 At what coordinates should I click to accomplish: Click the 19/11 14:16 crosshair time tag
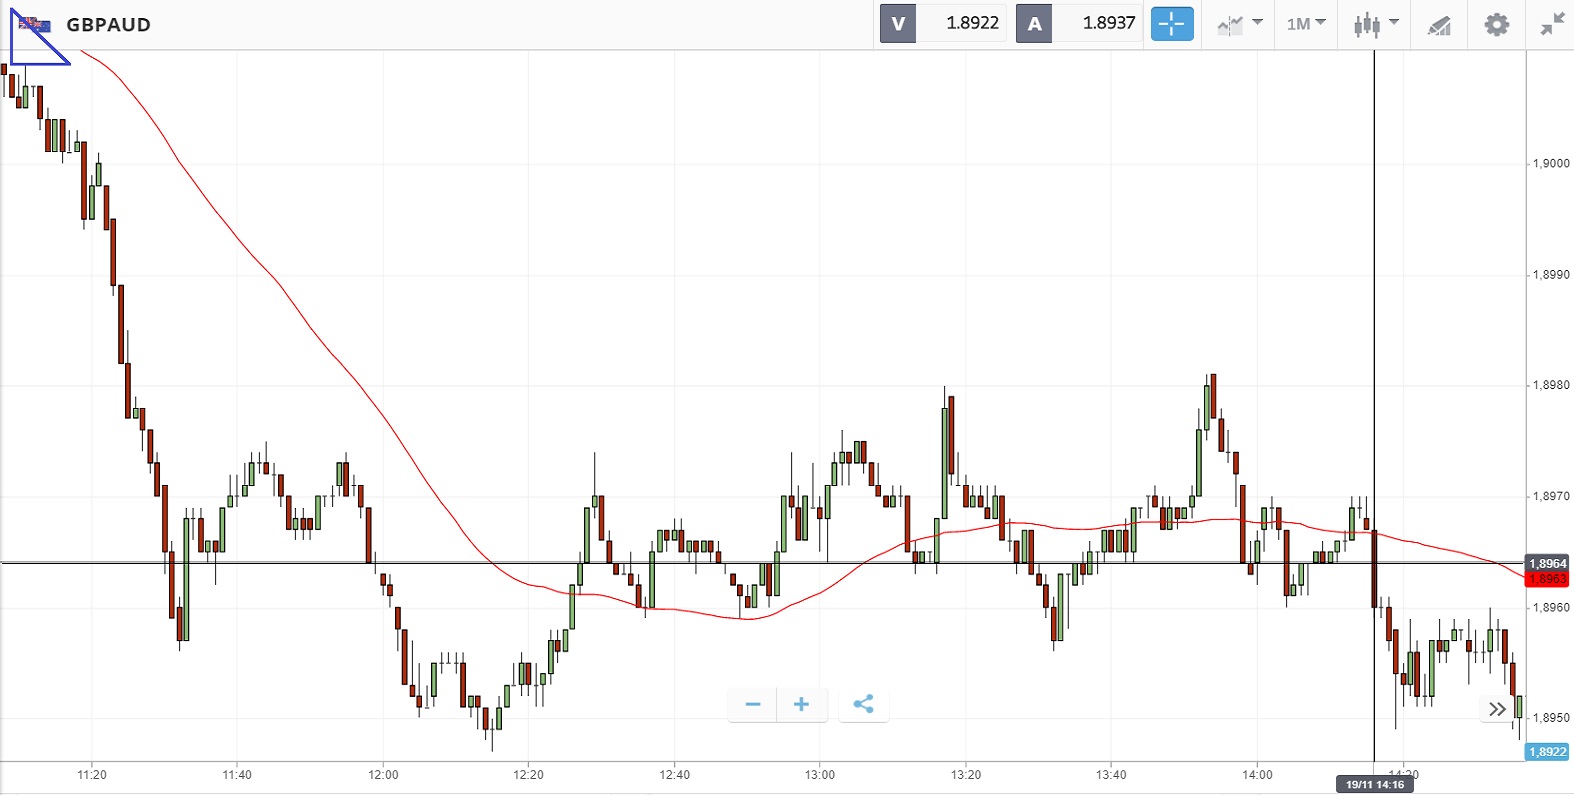1375,785
